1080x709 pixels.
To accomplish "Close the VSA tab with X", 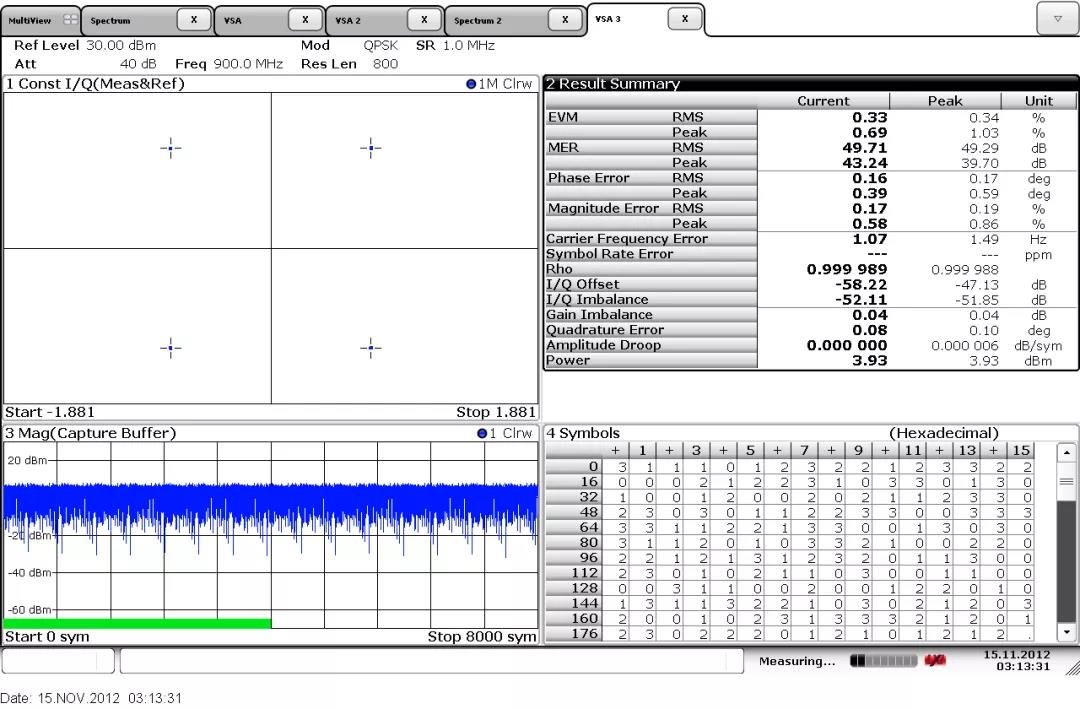I will (x=305, y=20).
